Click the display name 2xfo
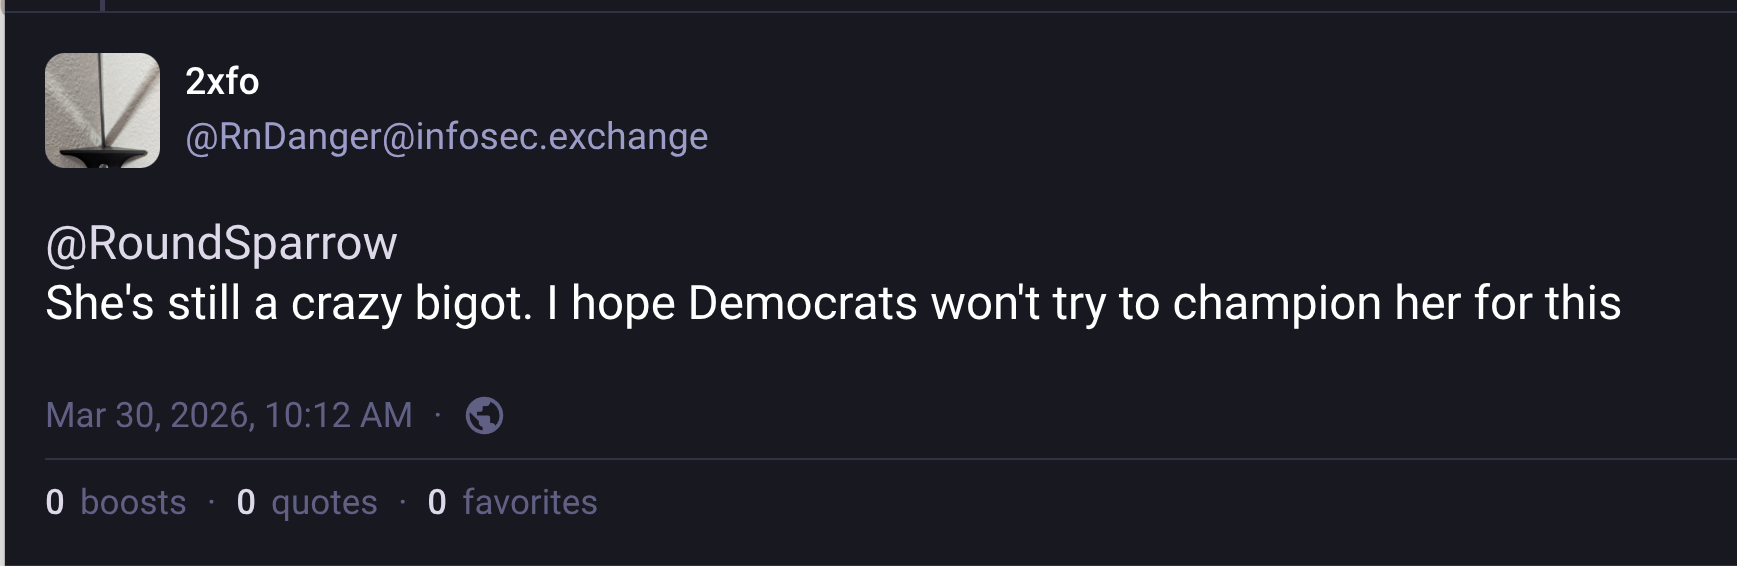This screenshot has width=1737, height=566. coord(222,81)
